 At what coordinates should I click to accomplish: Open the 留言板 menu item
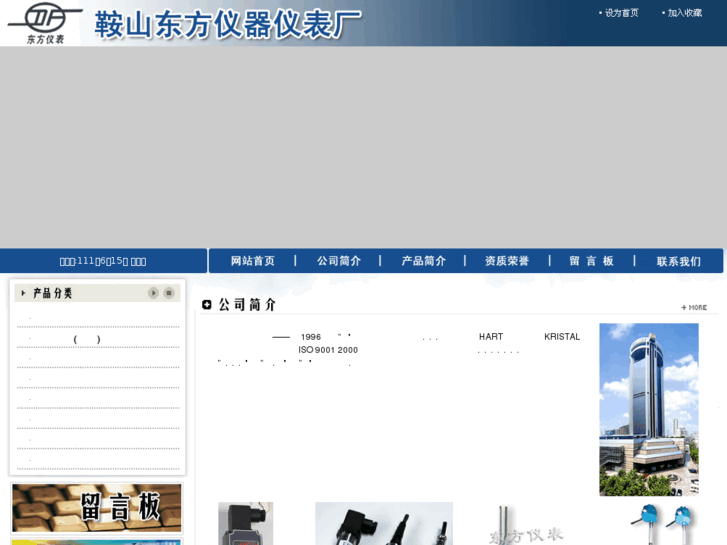(592, 261)
